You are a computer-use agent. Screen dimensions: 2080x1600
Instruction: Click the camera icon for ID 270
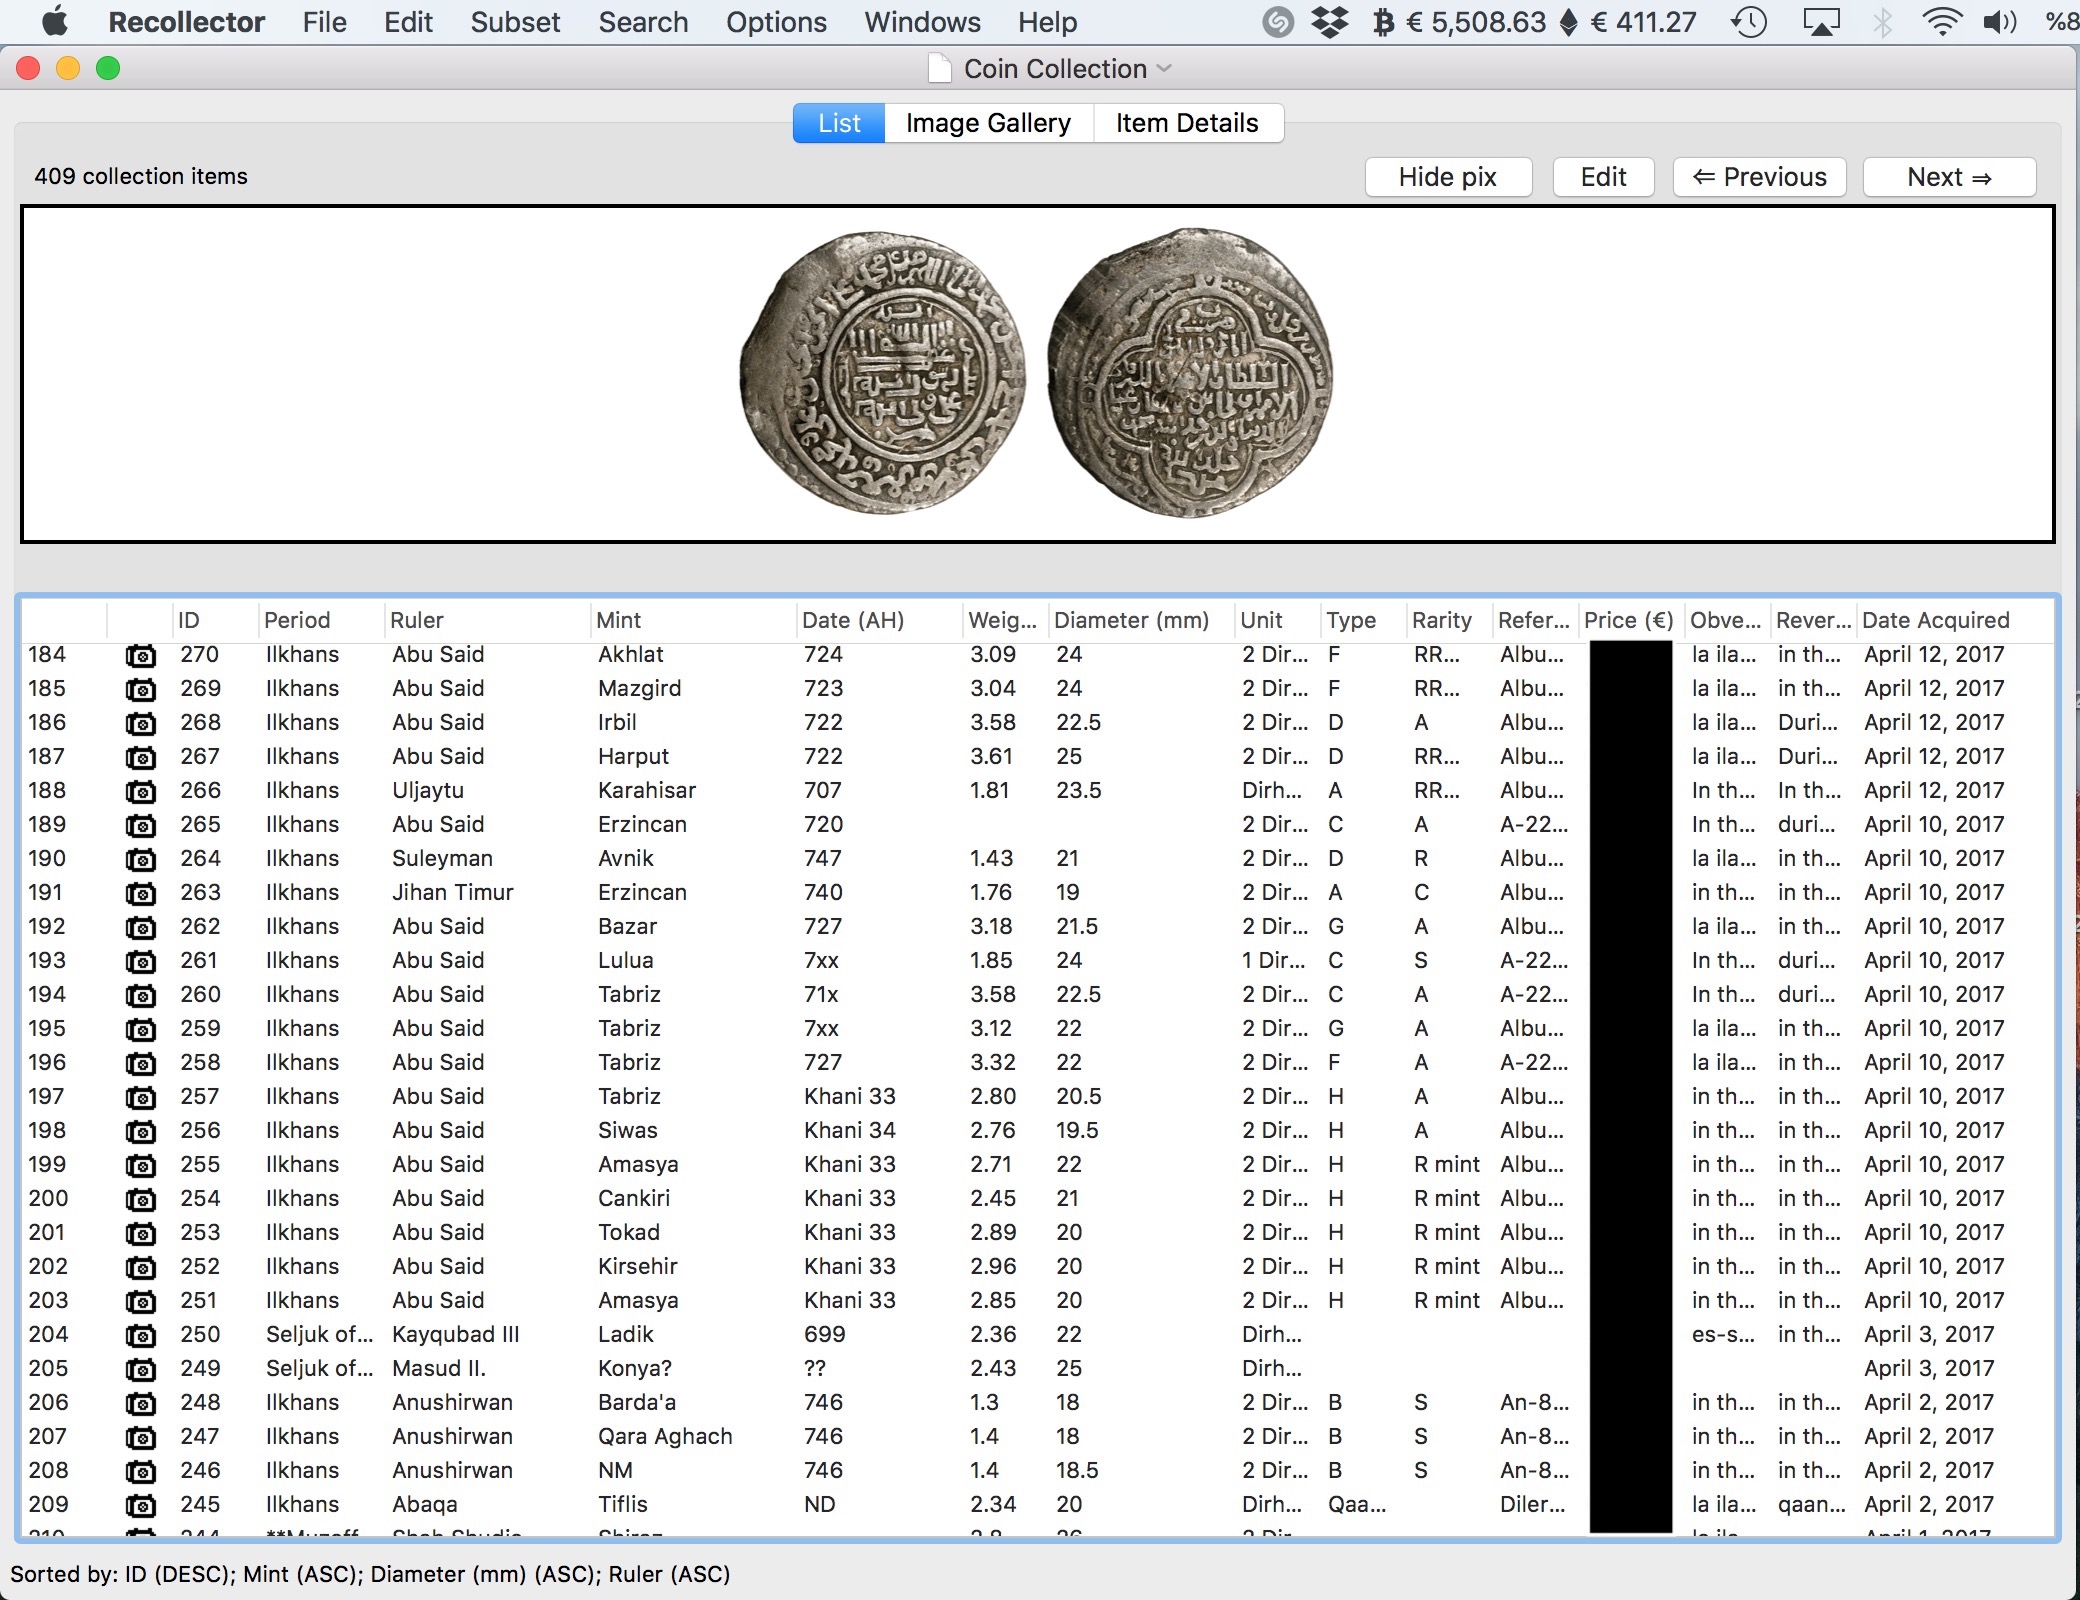(x=140, y=656)
